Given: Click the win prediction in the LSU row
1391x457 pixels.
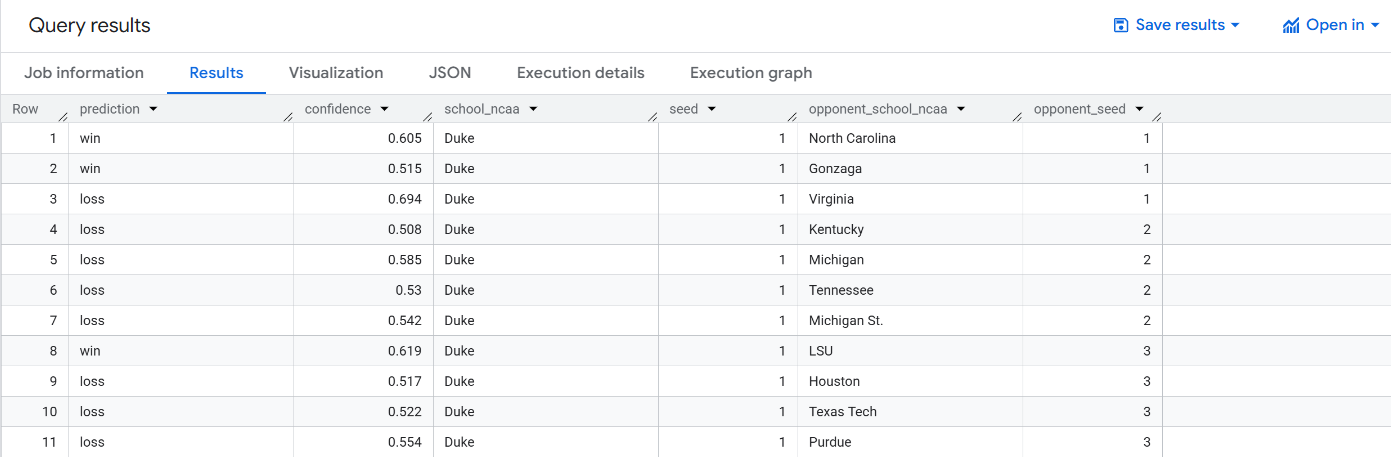Looking at the screenshot, I should point(90,351).
